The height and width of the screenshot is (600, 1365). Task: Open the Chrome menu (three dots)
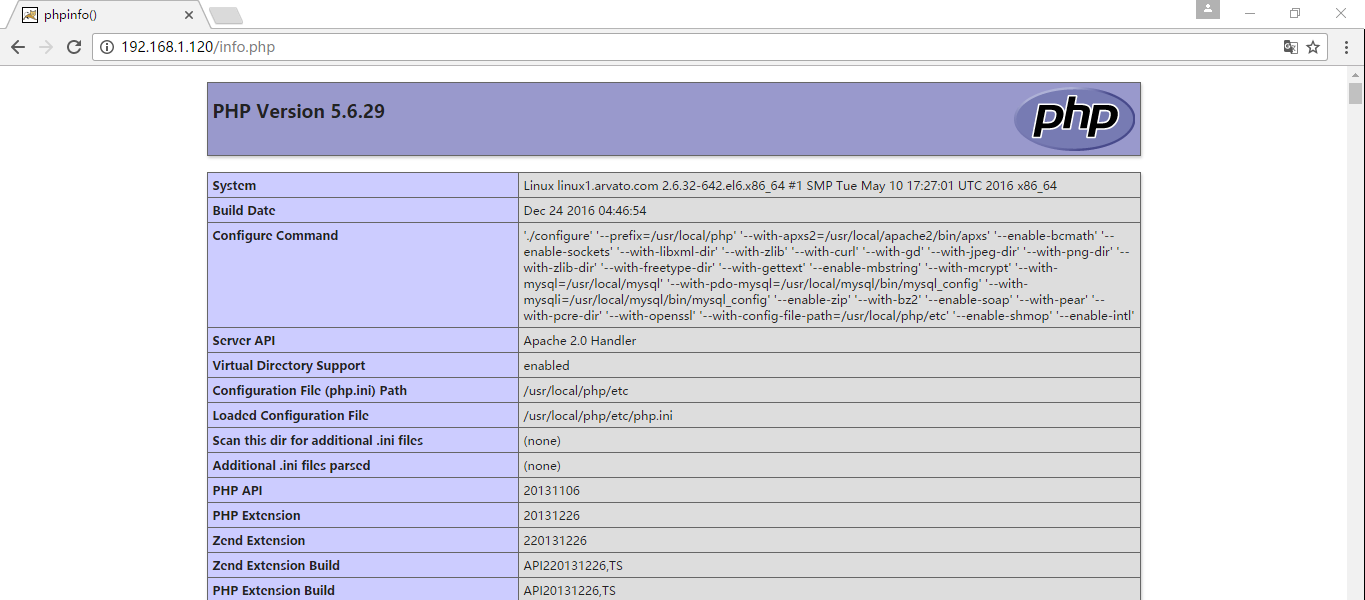(x=1346, y=47)
